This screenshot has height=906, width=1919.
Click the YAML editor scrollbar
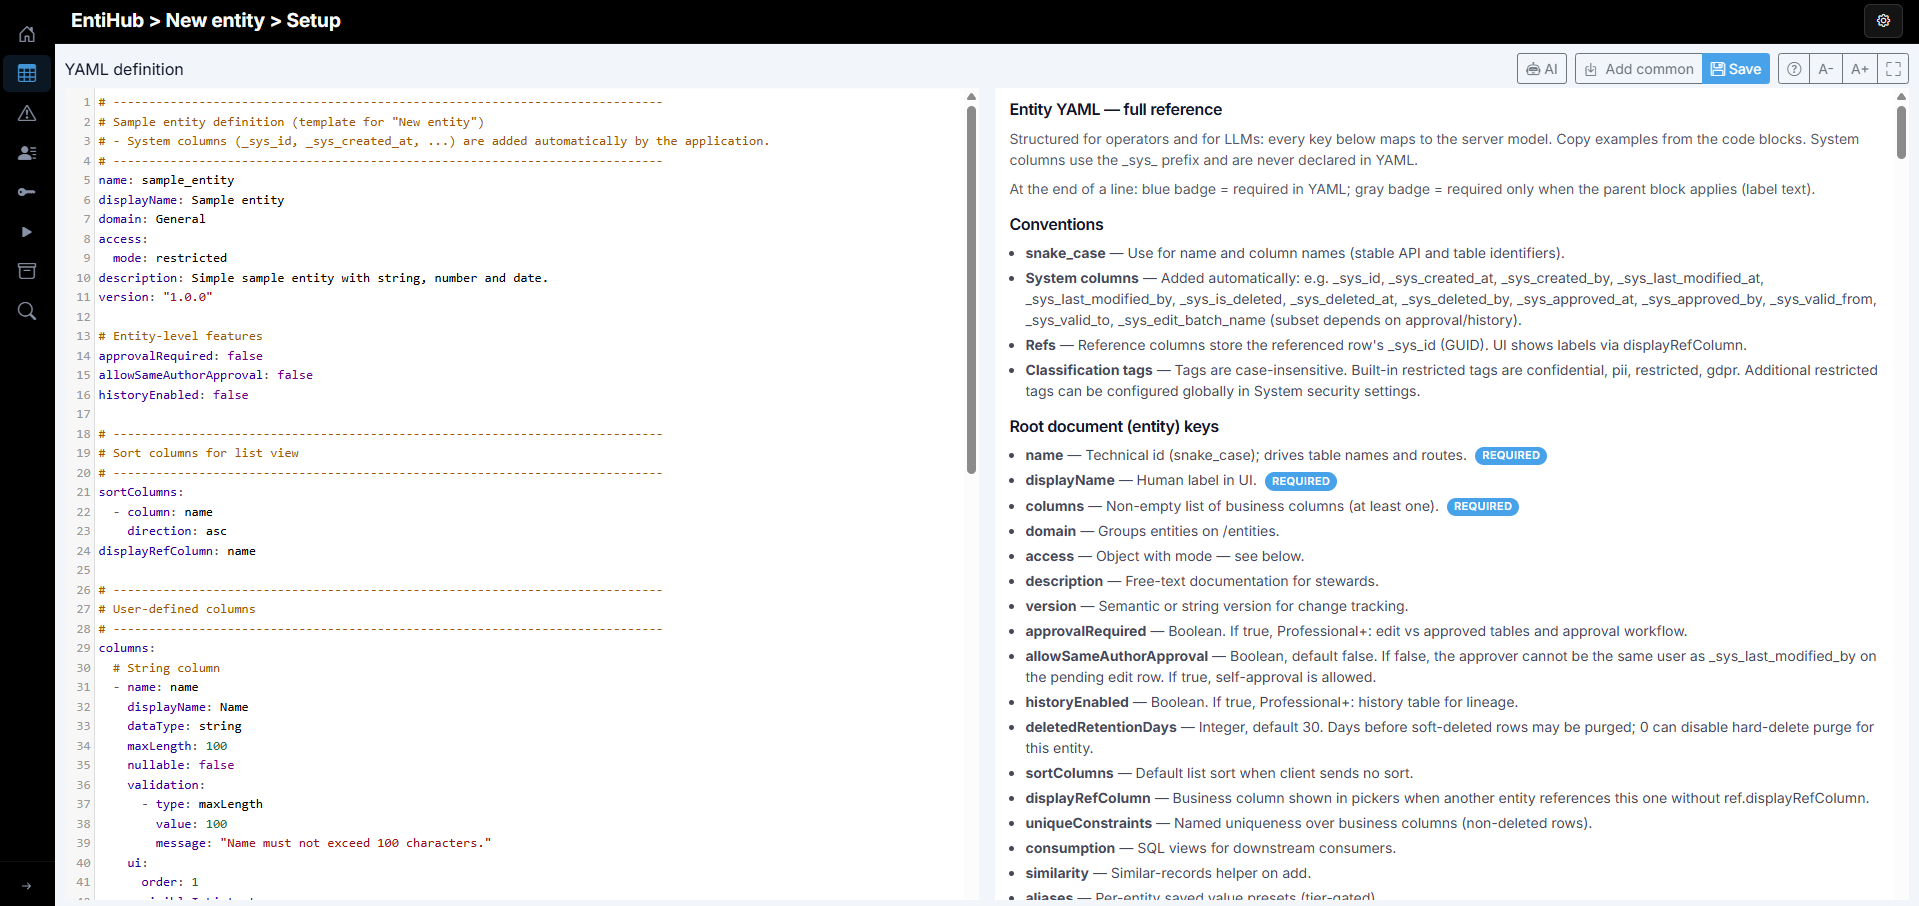point(971,290)
